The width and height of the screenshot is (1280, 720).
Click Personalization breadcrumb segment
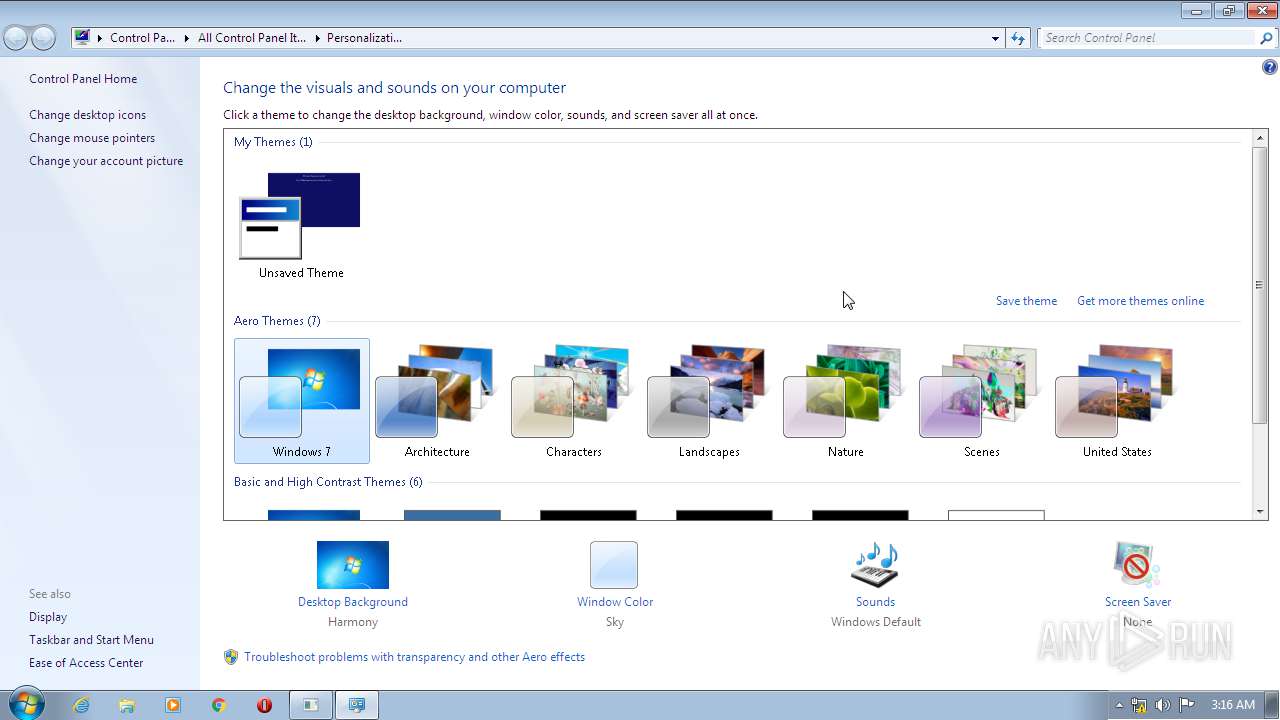point(364,38)
